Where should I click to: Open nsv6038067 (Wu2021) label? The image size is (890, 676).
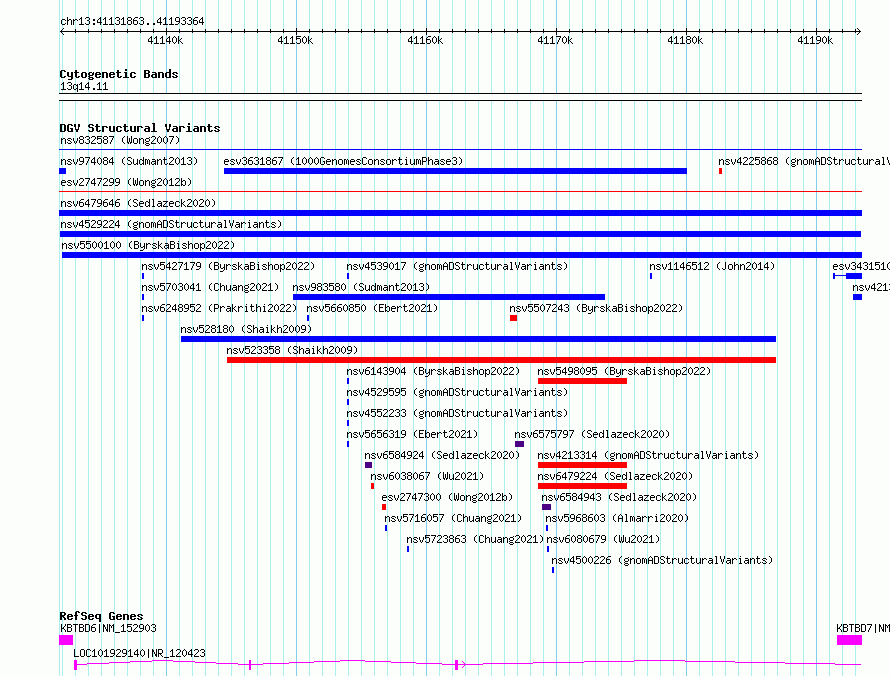point(427,476)
